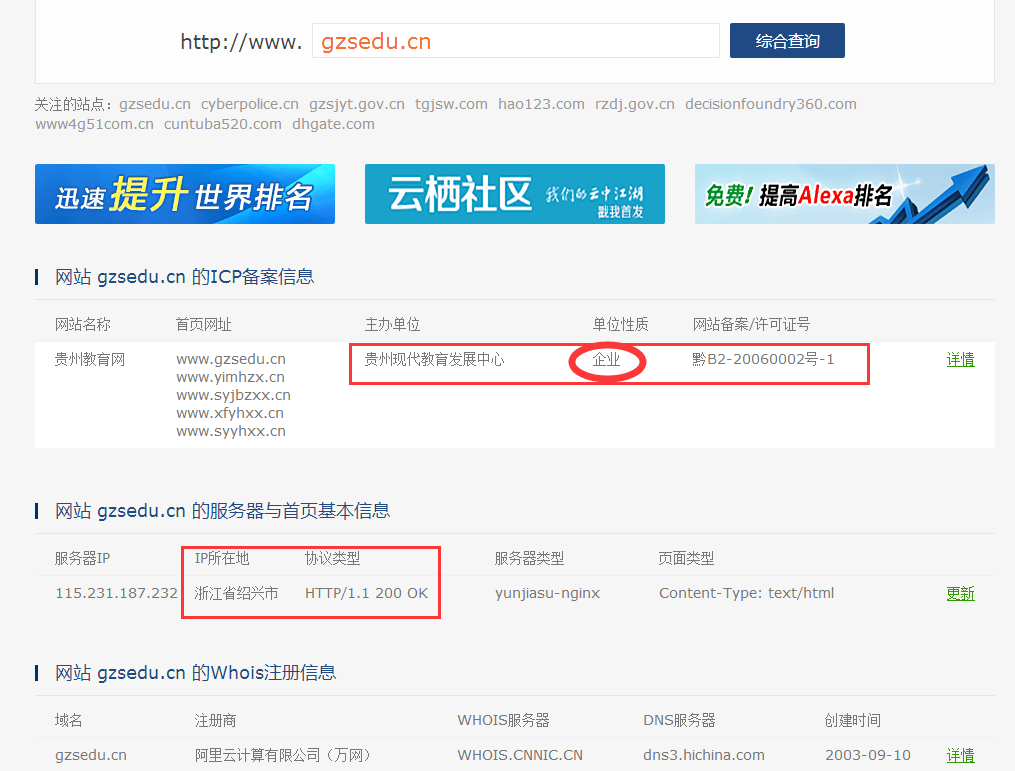1015x771 pixels.
Task: Open 详情 link in the Whois row
Action: click(960, 756)
